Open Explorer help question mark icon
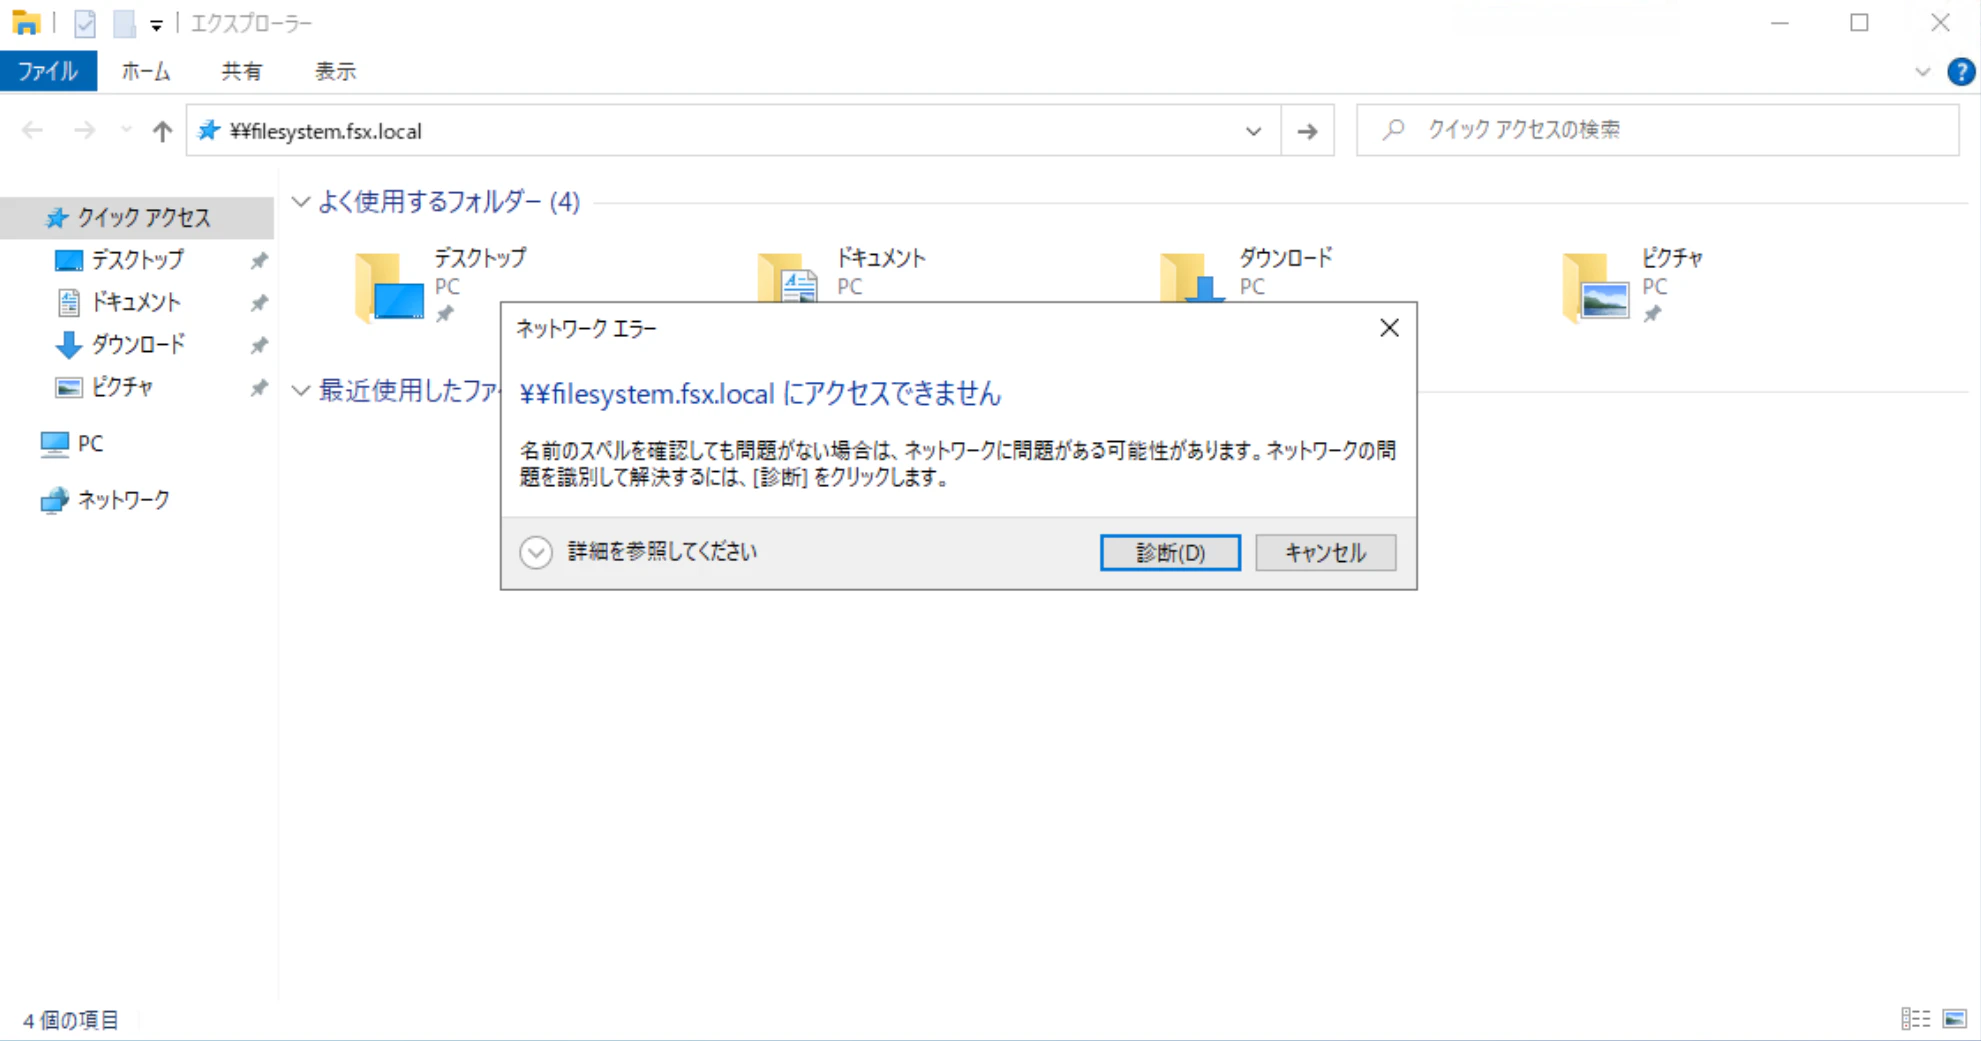The image size is (1981, 1041). click(1960, 72)
